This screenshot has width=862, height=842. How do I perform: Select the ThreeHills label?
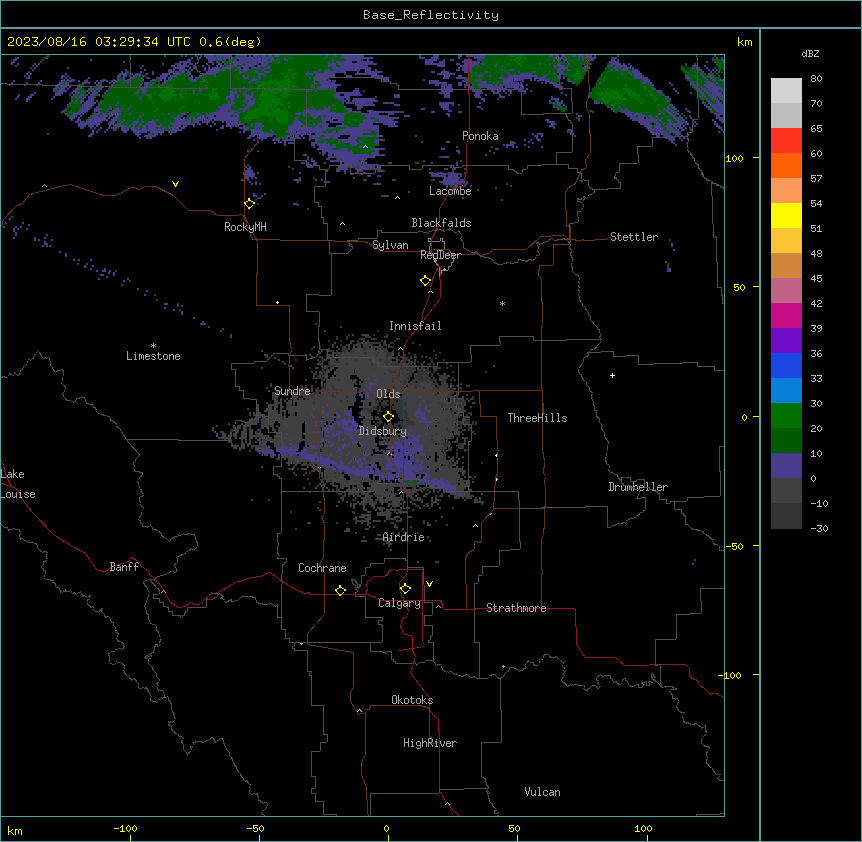pyautogui.click(x=537, y=418)
